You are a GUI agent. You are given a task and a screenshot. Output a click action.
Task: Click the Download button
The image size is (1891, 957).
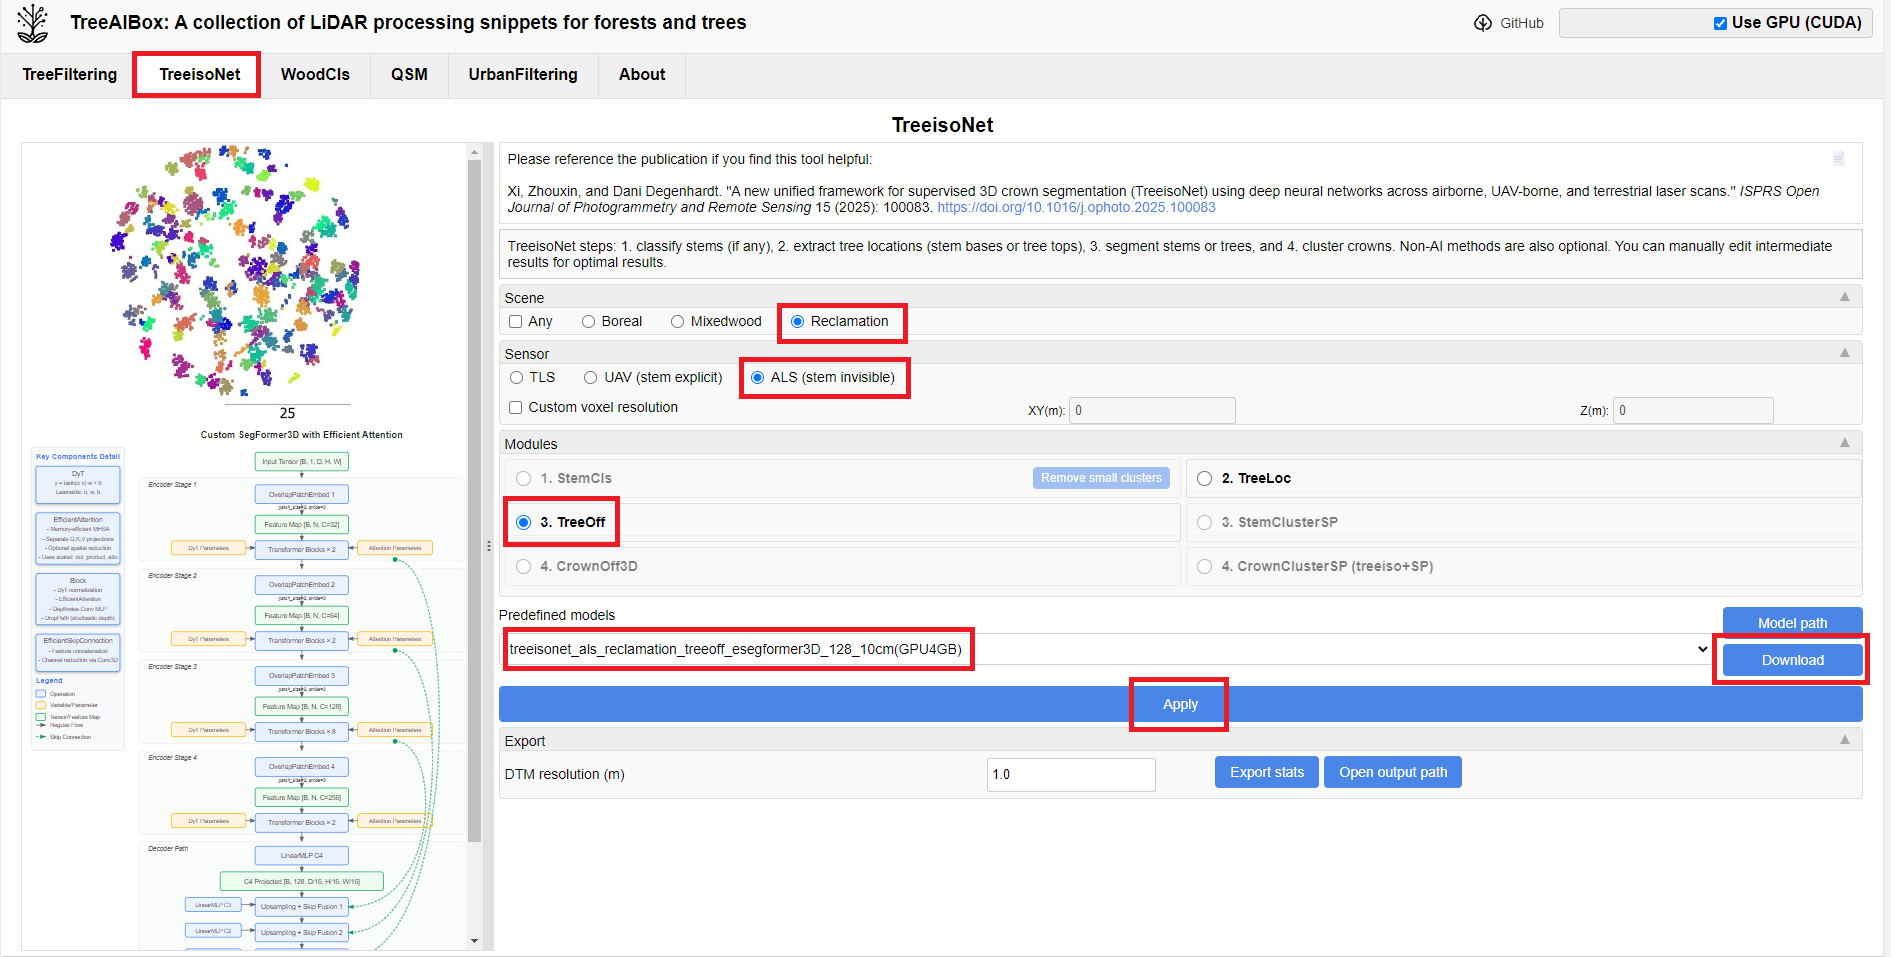point(1792,660)
